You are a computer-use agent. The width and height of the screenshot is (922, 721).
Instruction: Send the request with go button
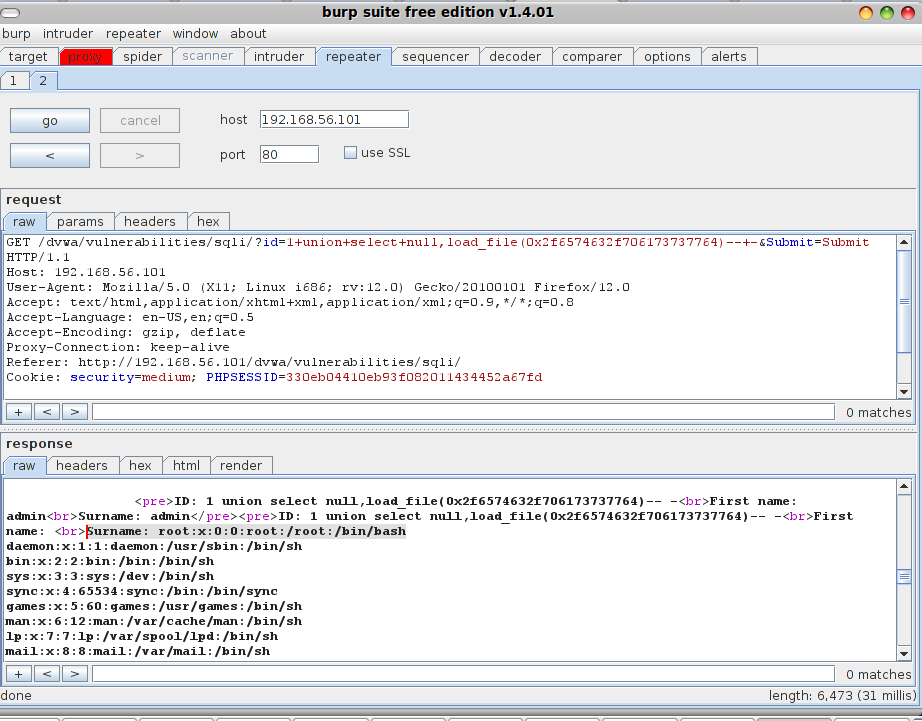(x=50, y=121)
